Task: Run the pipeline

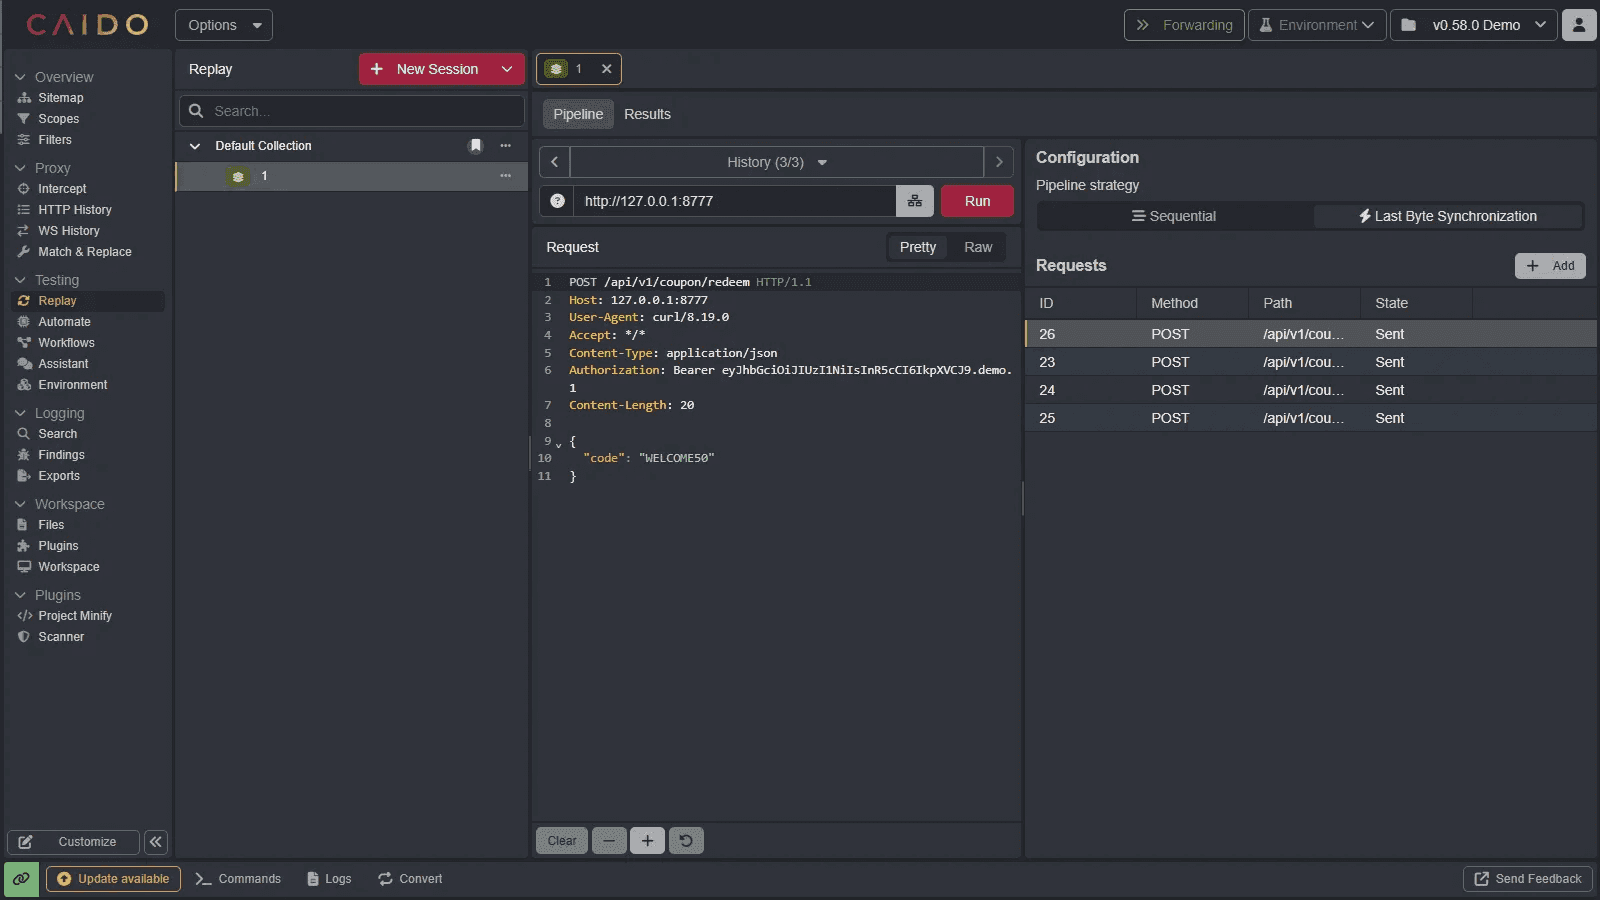Action: (977, 201)
